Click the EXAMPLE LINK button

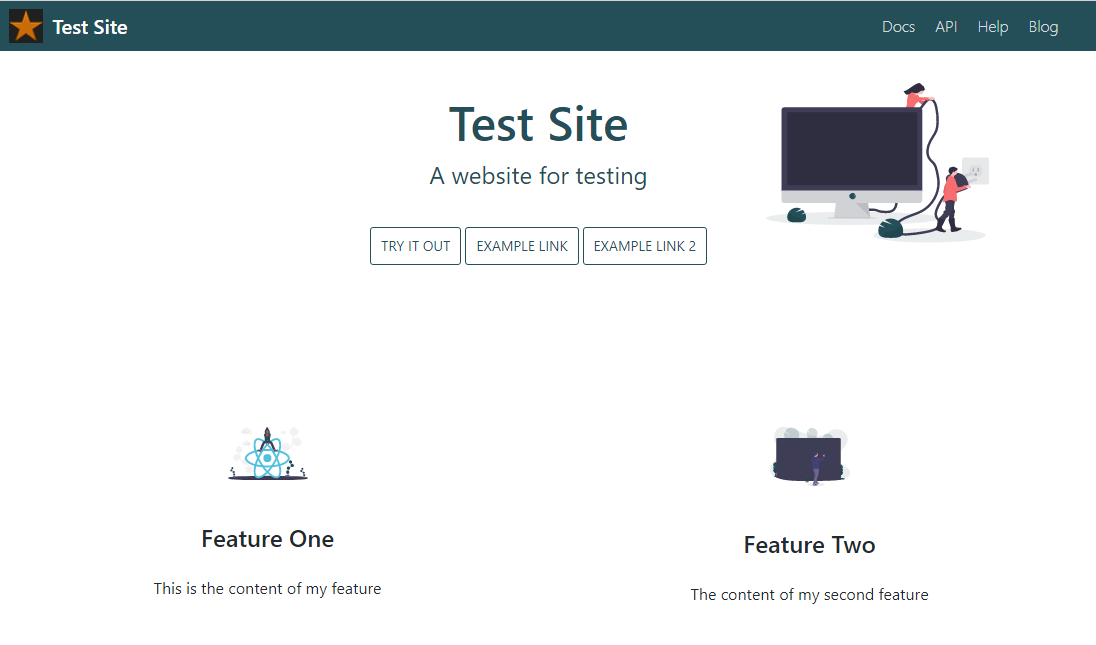[x=522, y=246]
